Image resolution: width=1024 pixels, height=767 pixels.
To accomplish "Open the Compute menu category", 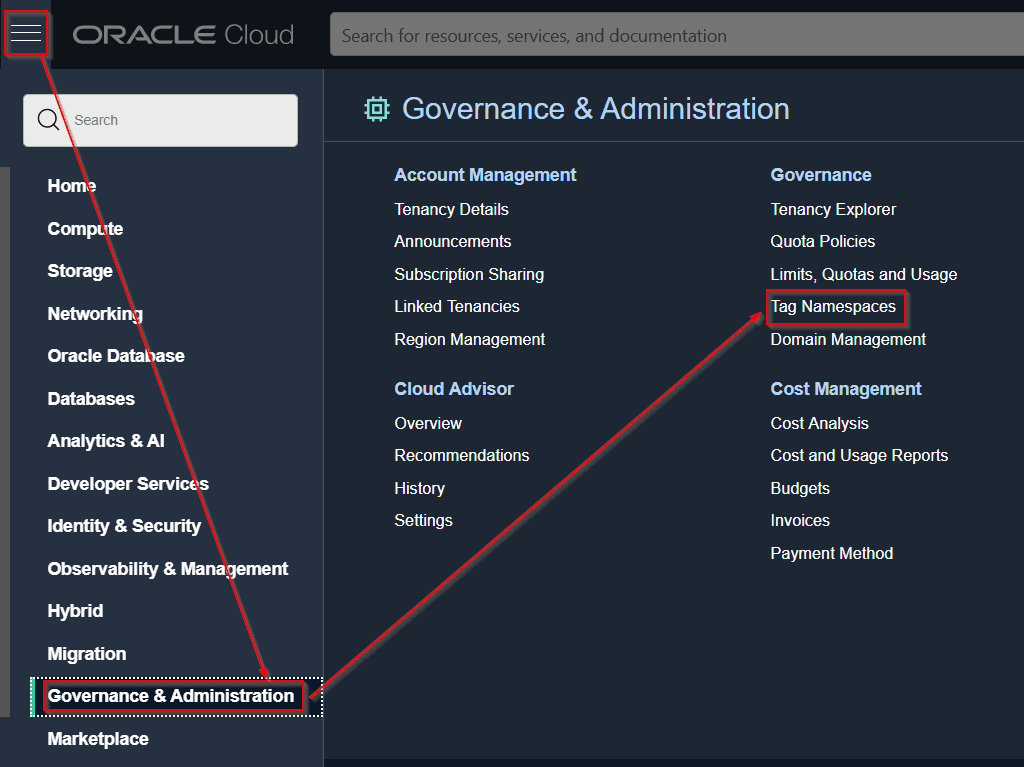I will [85, 229].
